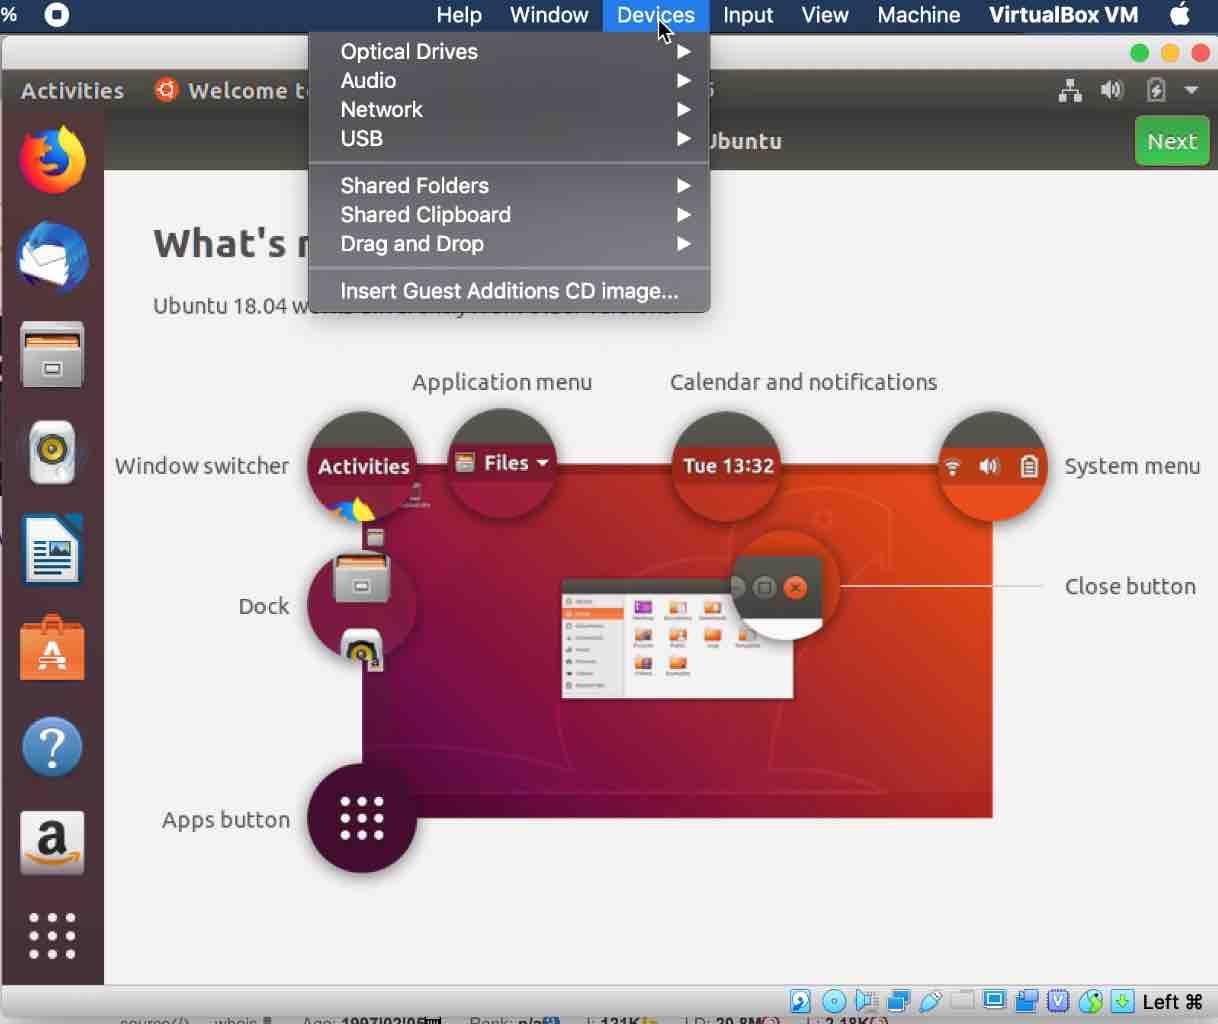Click Activities in the Ubuntu top bar
The height and width of the screenshot is (1024, 1218).
coord(72,91)
